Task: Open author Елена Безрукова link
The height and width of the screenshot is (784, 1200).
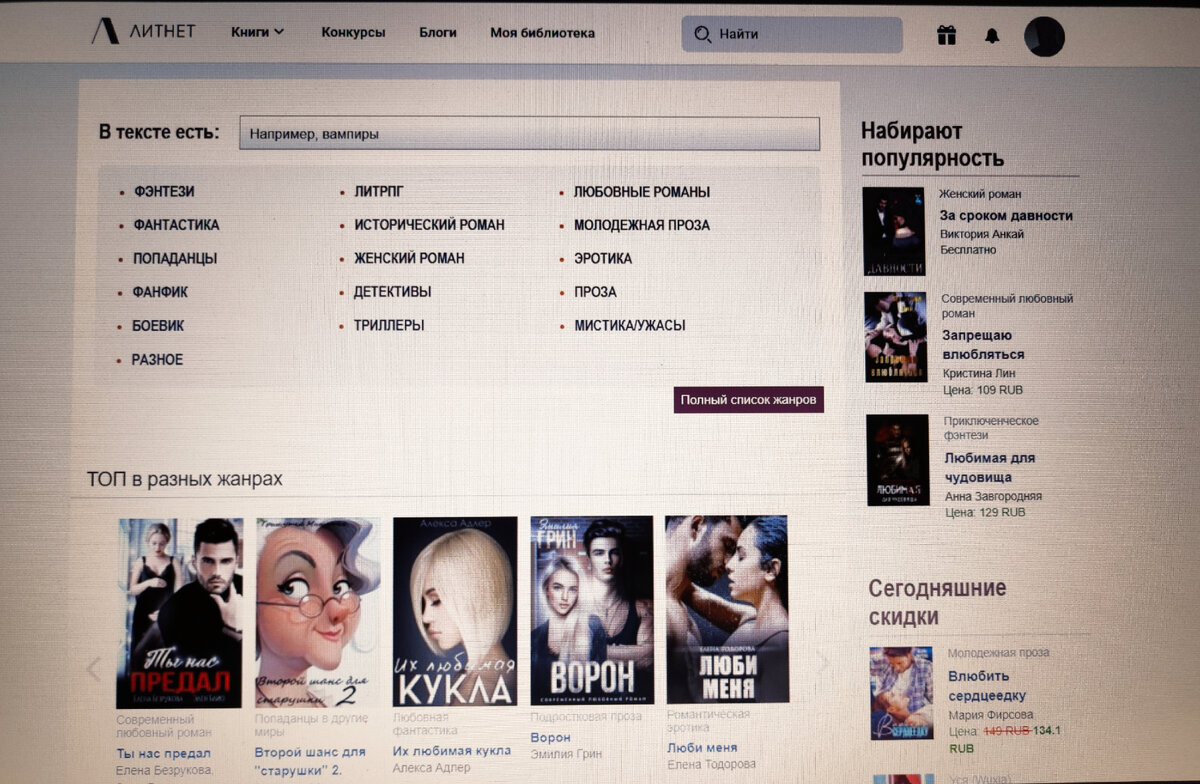Action: pos(165,770)
